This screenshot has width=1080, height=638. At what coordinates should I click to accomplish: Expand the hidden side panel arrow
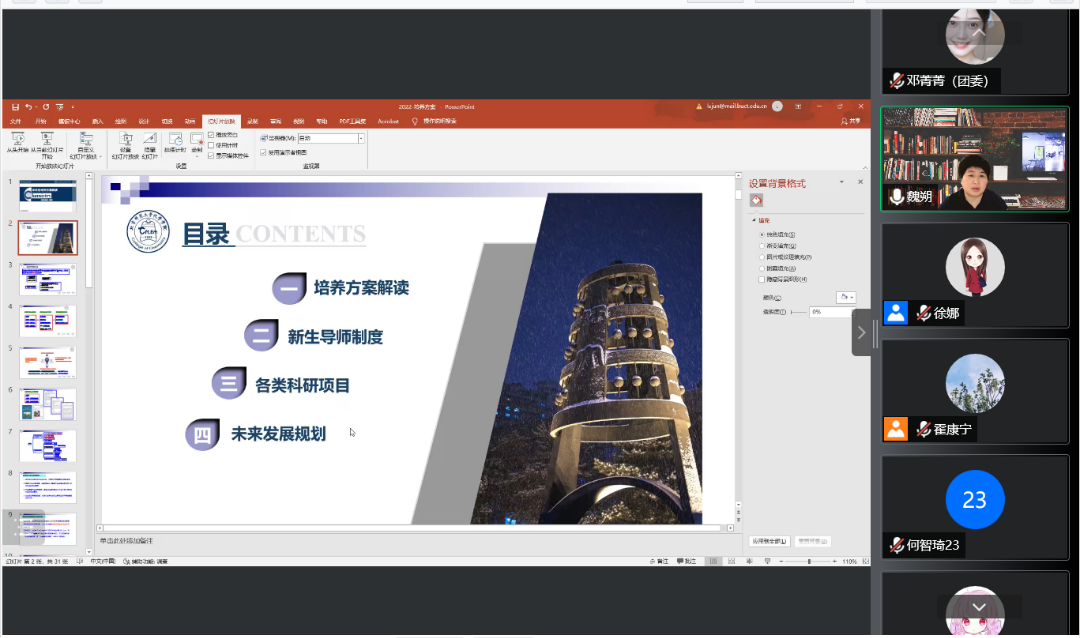pos(862,332)
